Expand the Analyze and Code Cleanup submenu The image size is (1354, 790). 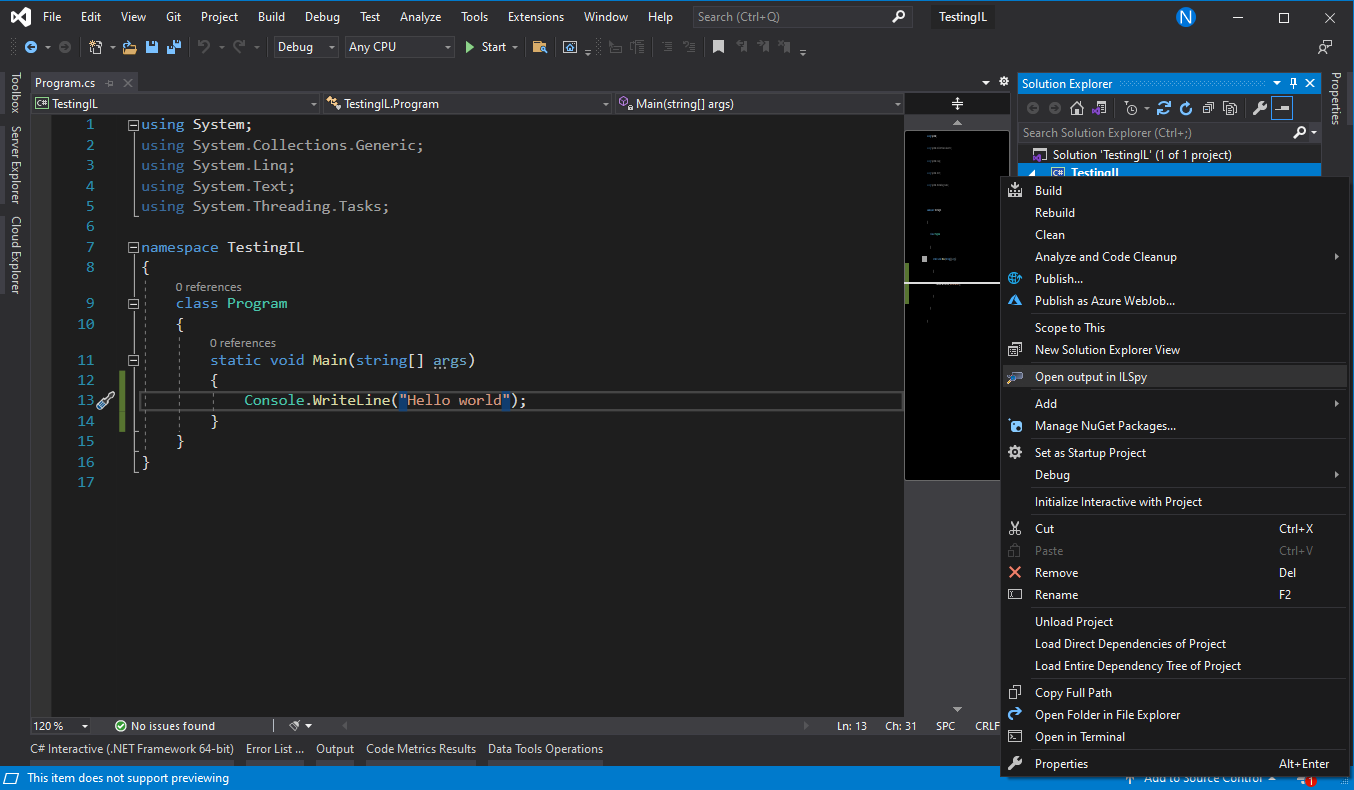point(1174,257)
